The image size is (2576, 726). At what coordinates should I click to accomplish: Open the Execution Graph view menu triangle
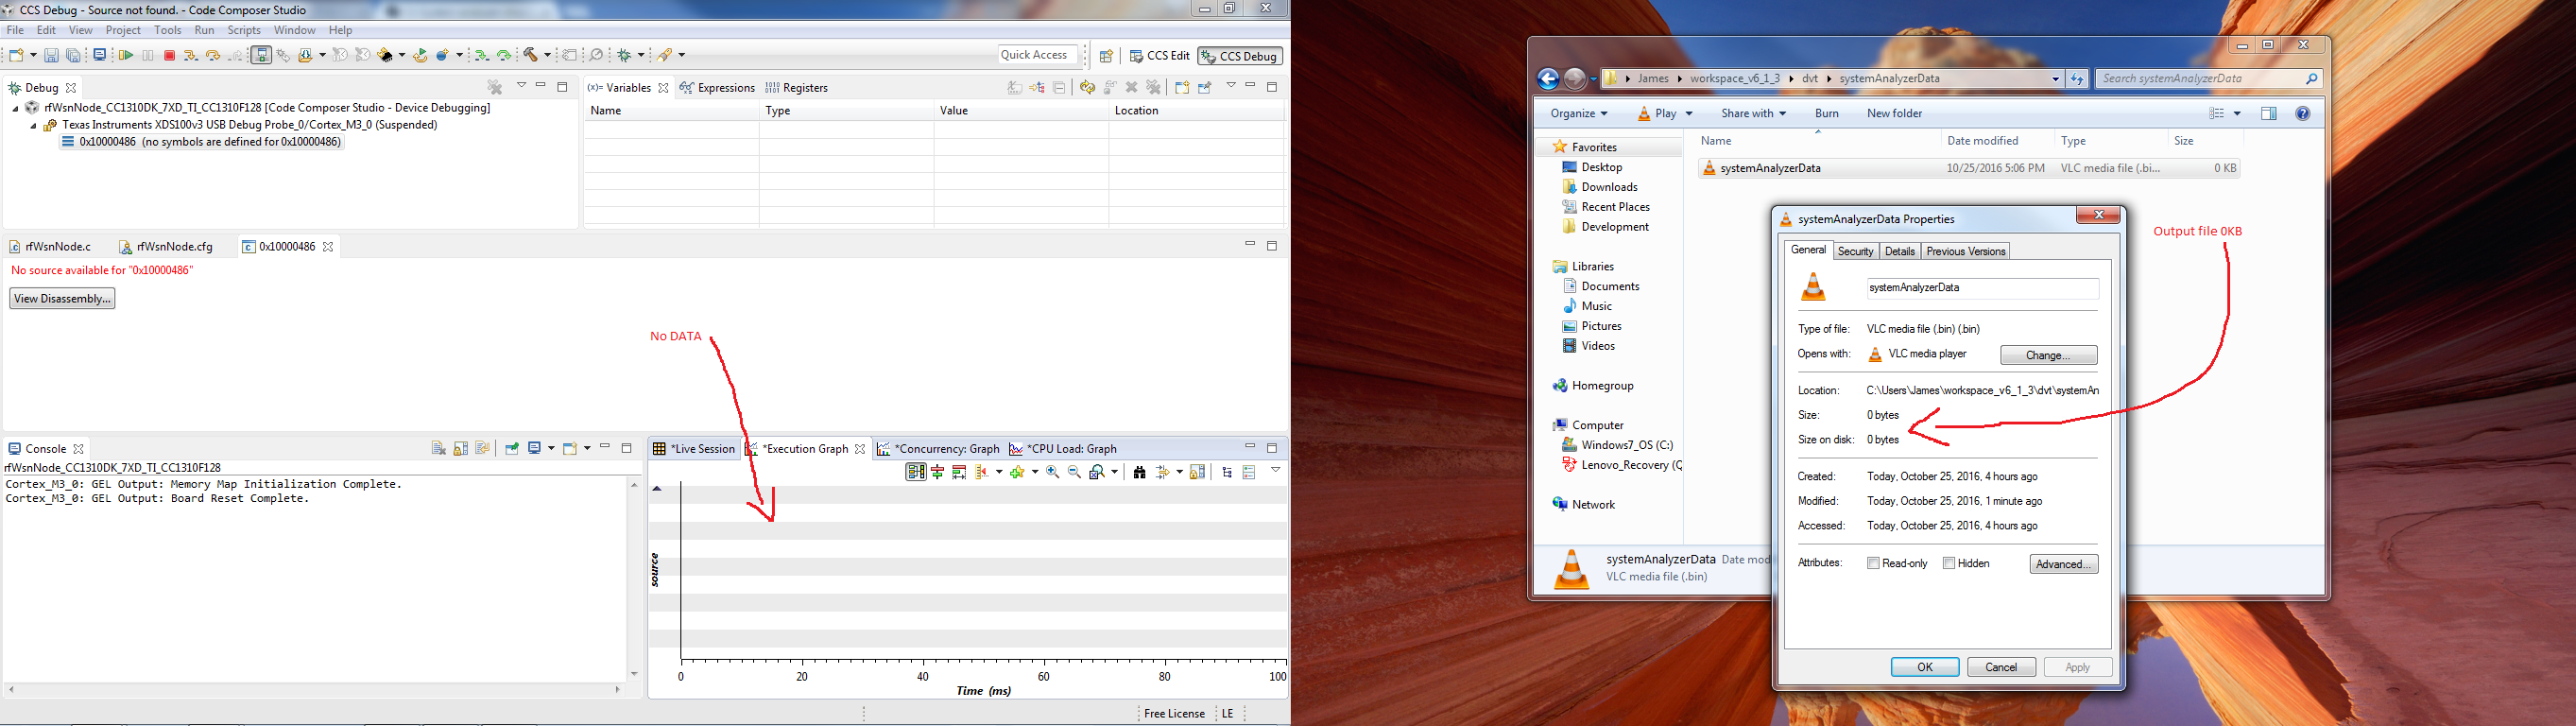(1276, 469)
